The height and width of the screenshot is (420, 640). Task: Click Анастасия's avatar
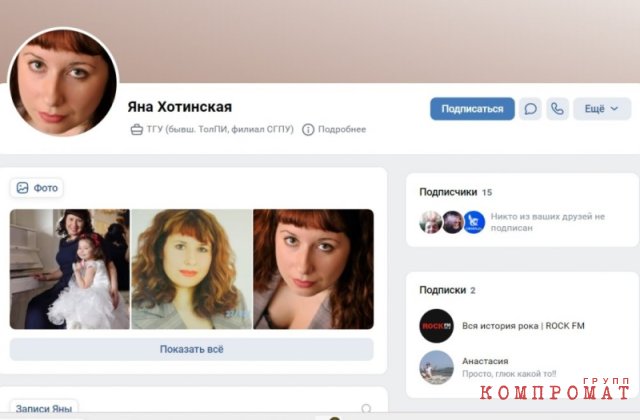point(437,367)
